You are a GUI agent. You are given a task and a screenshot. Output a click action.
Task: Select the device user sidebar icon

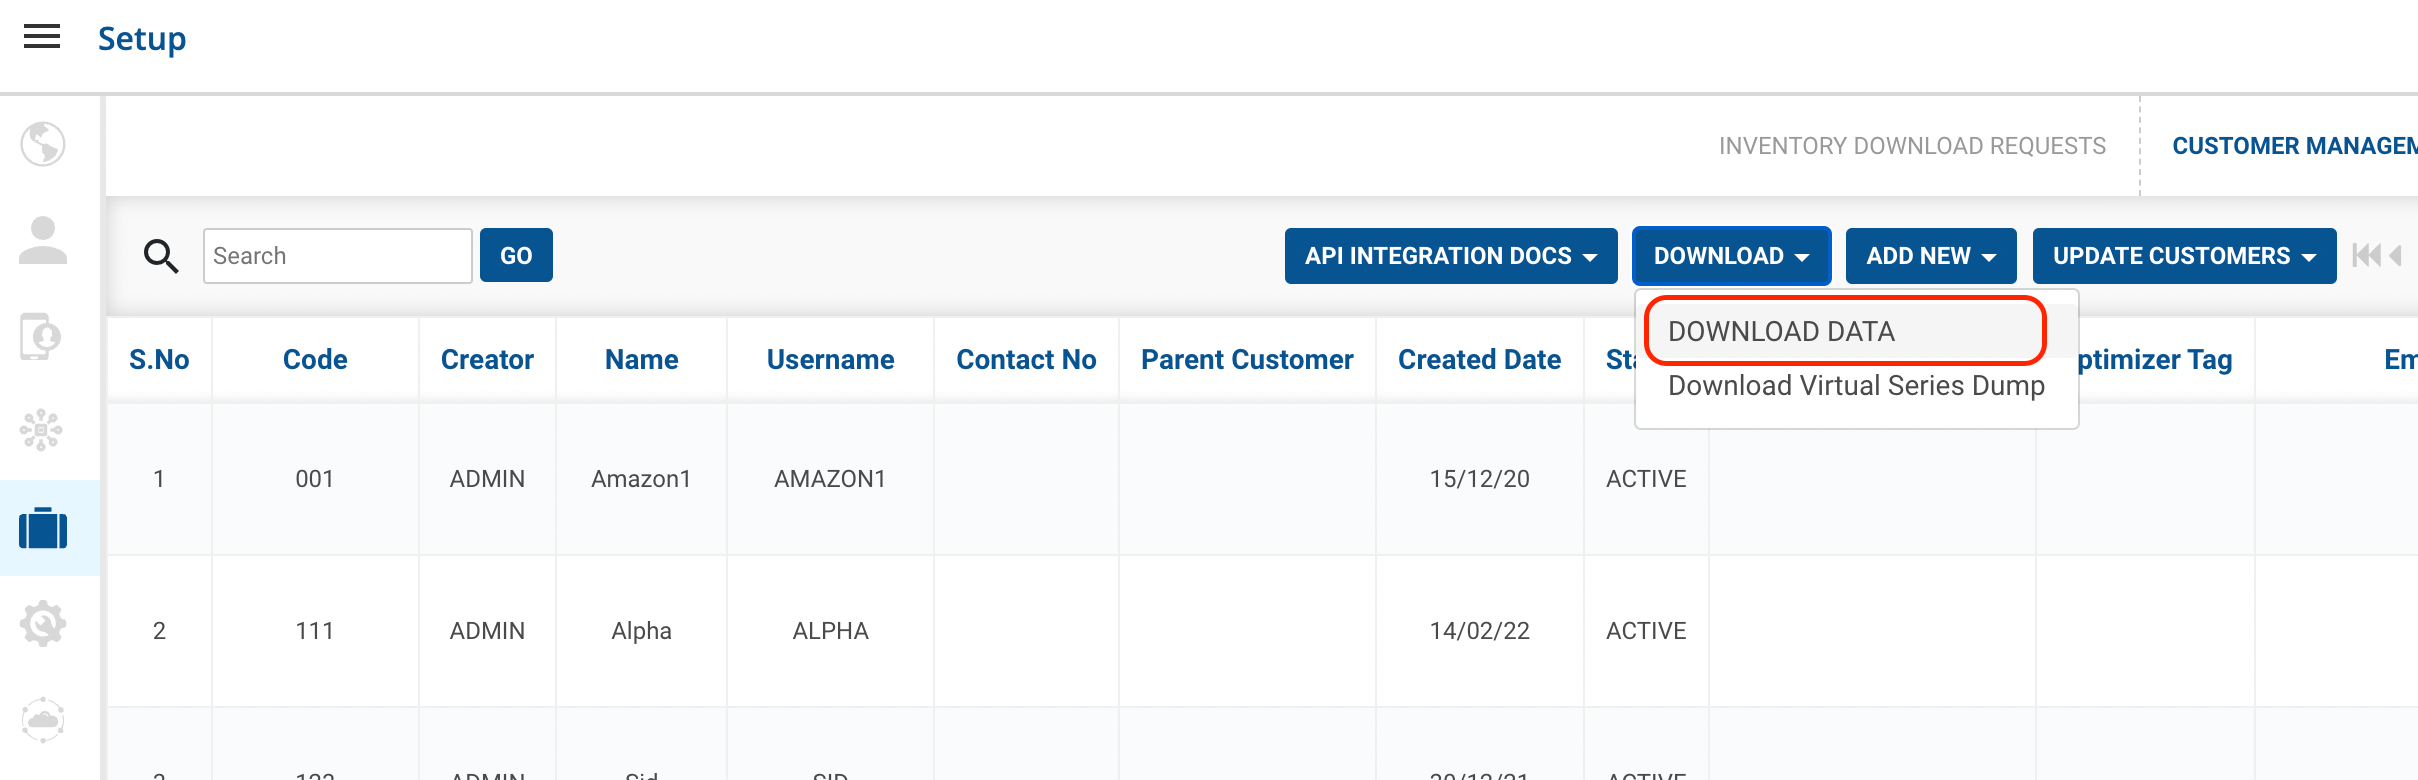(41, 336)
